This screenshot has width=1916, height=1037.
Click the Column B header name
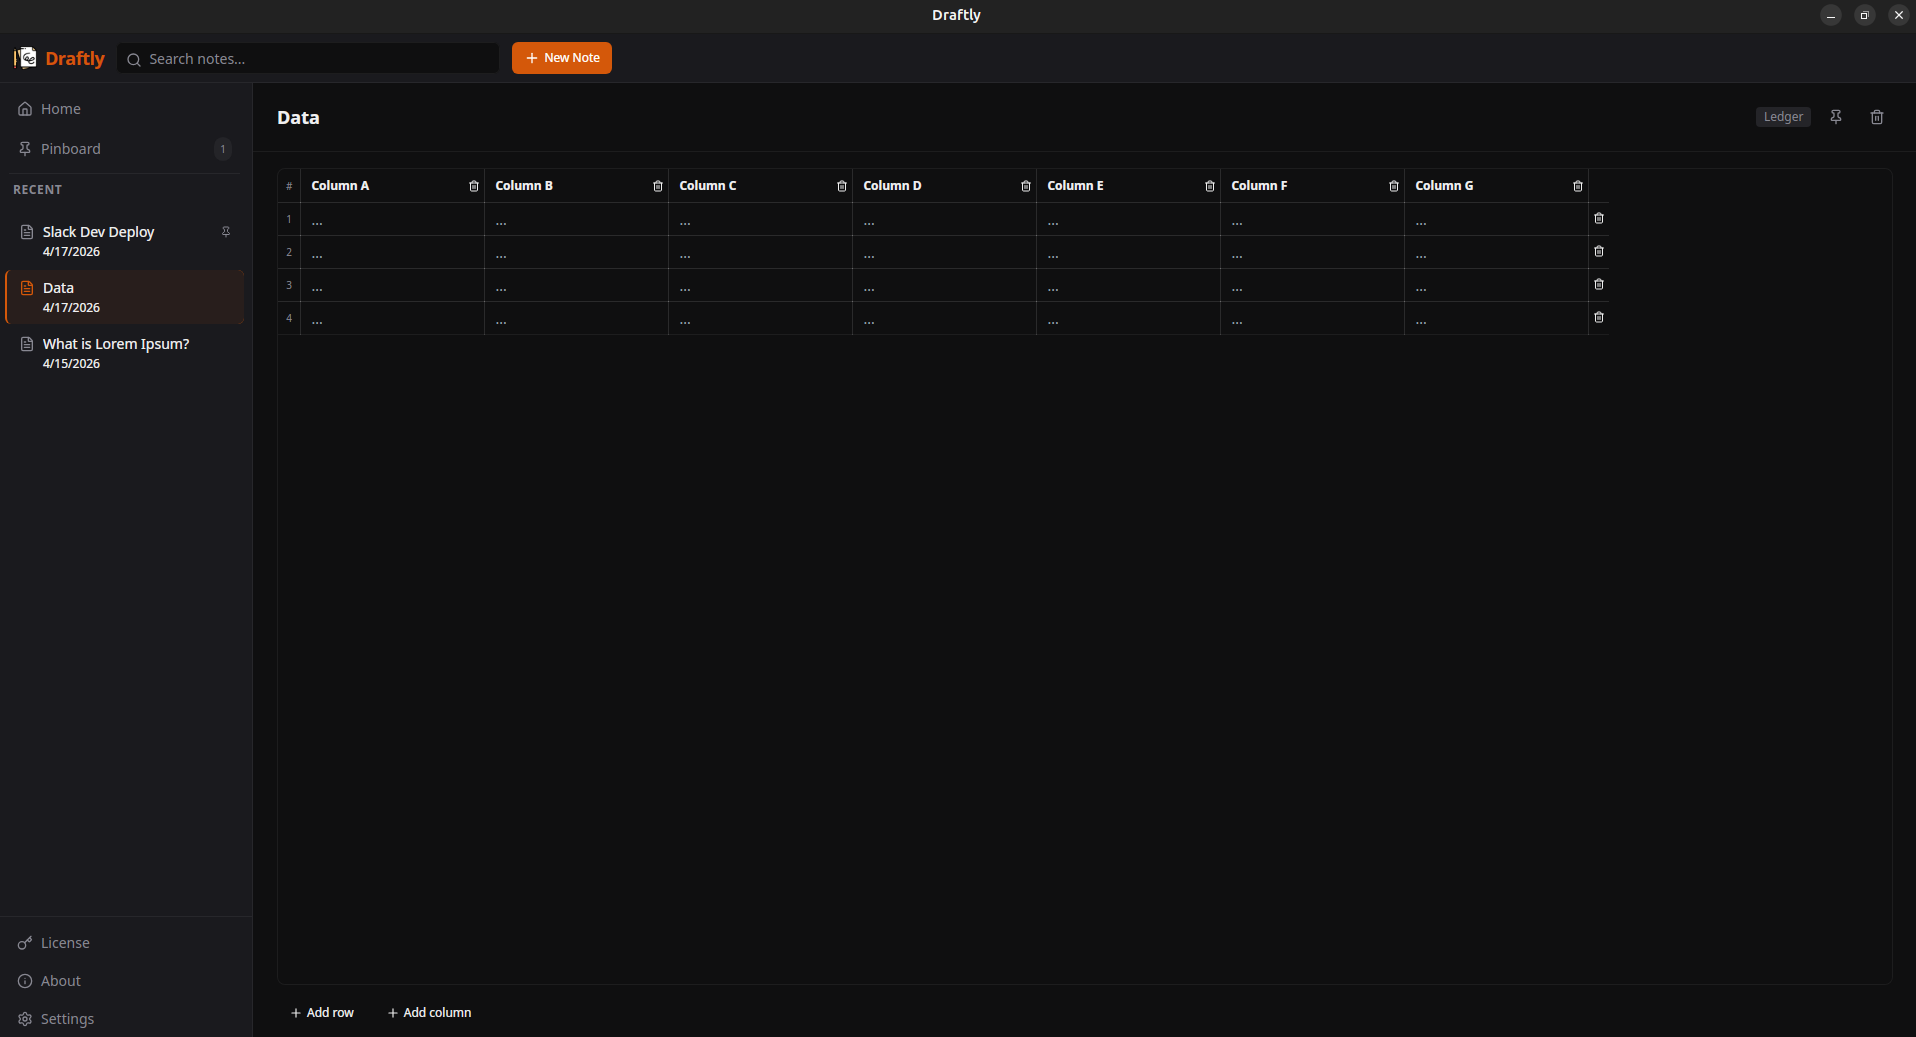[x=524, y=186]
